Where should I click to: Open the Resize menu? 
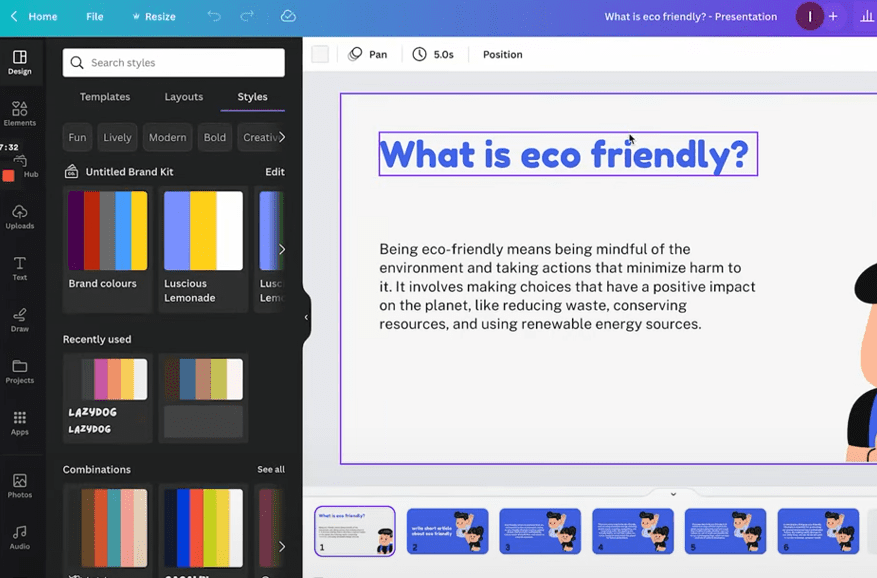coord(154,17)
